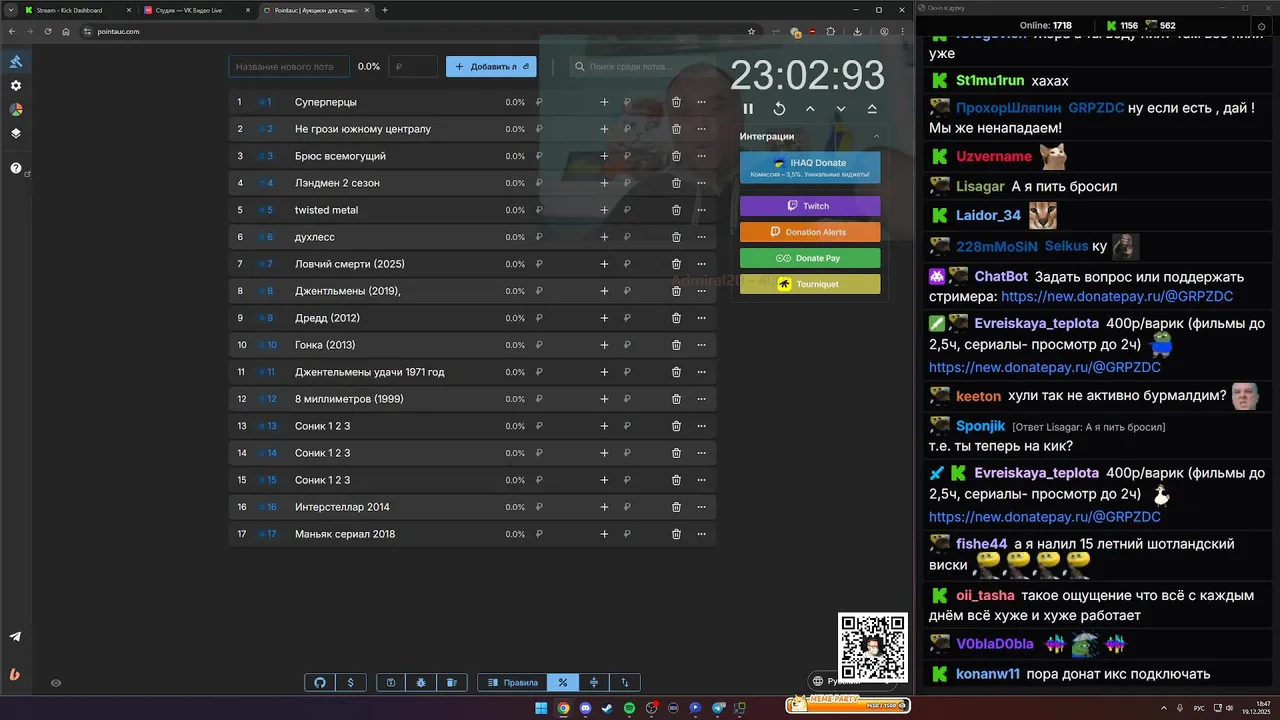Connect the Twitch integration
Viewport: 1280px width, 720px height.
click(810, 206)
